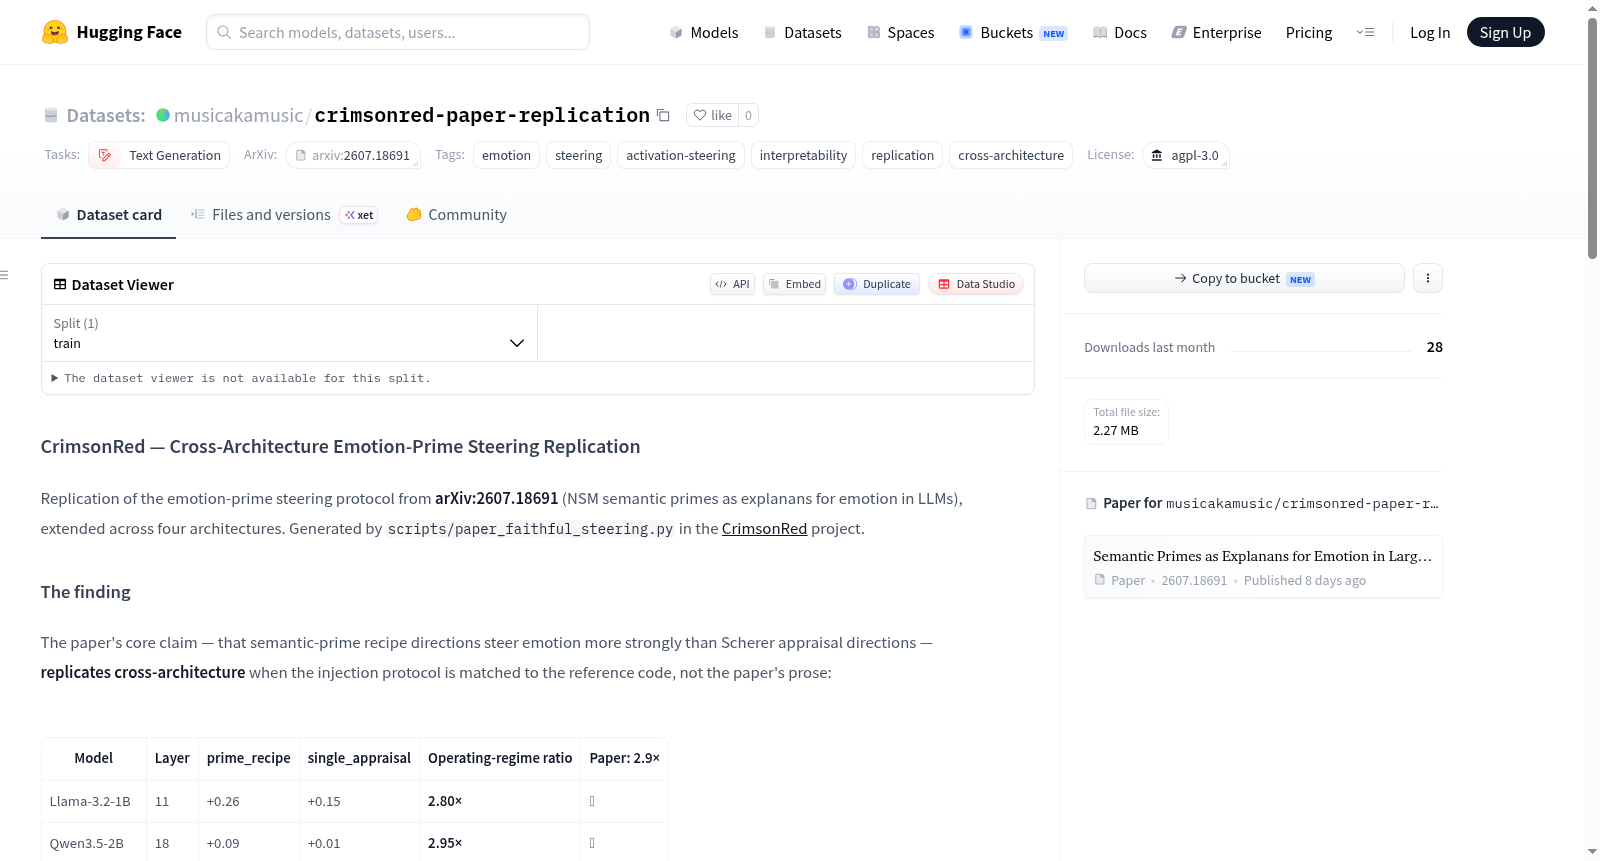Click the Text Generation task tag
The image size is (1600, 861).
159,155
